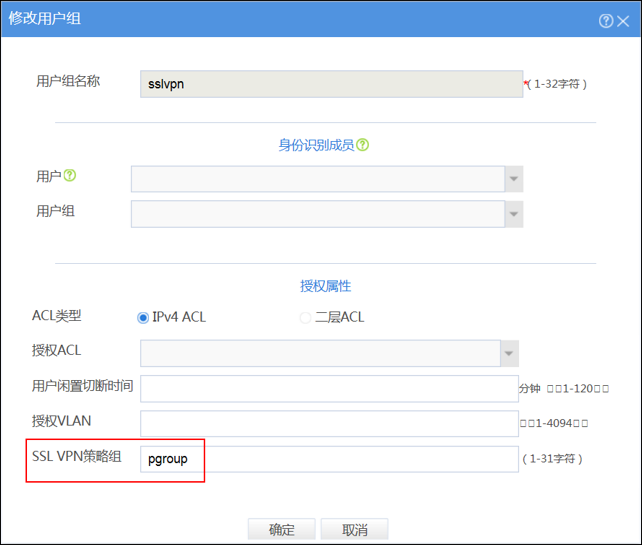642x545 pixels.
Task: Expand the 用户组 dropdown arrow
Action: click(514, 214)
